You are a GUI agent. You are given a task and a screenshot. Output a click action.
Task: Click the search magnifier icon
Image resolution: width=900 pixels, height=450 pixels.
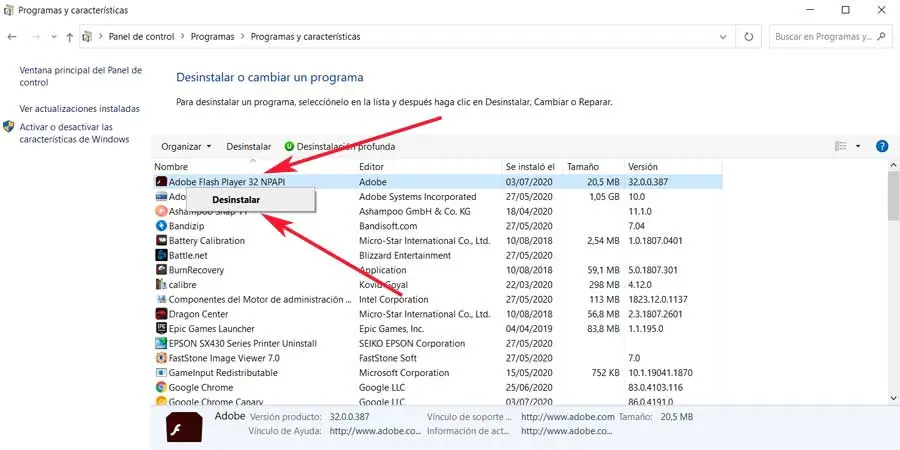pos(882,37)
